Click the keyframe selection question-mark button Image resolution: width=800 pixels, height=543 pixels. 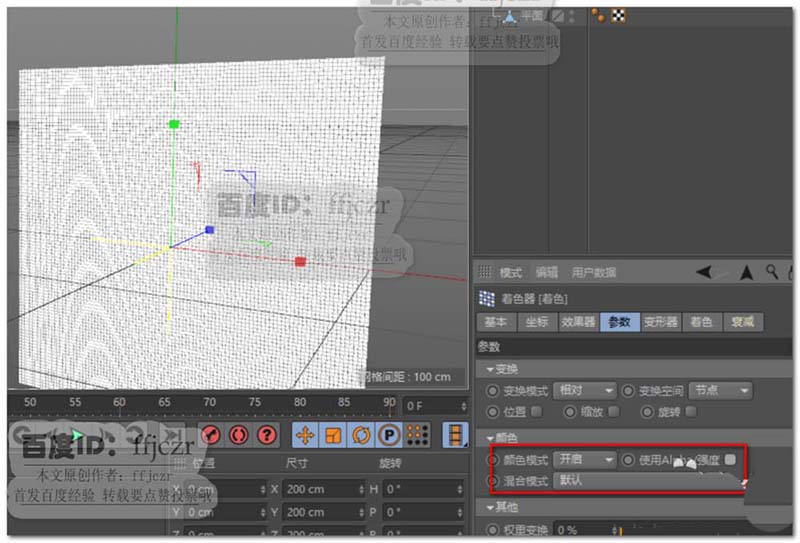coord(267,435)
